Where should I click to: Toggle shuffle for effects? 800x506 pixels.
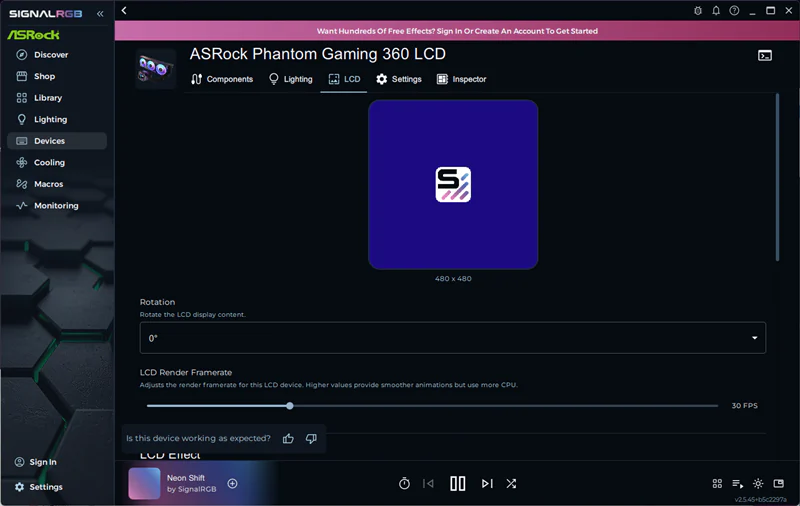coord(511,483)
